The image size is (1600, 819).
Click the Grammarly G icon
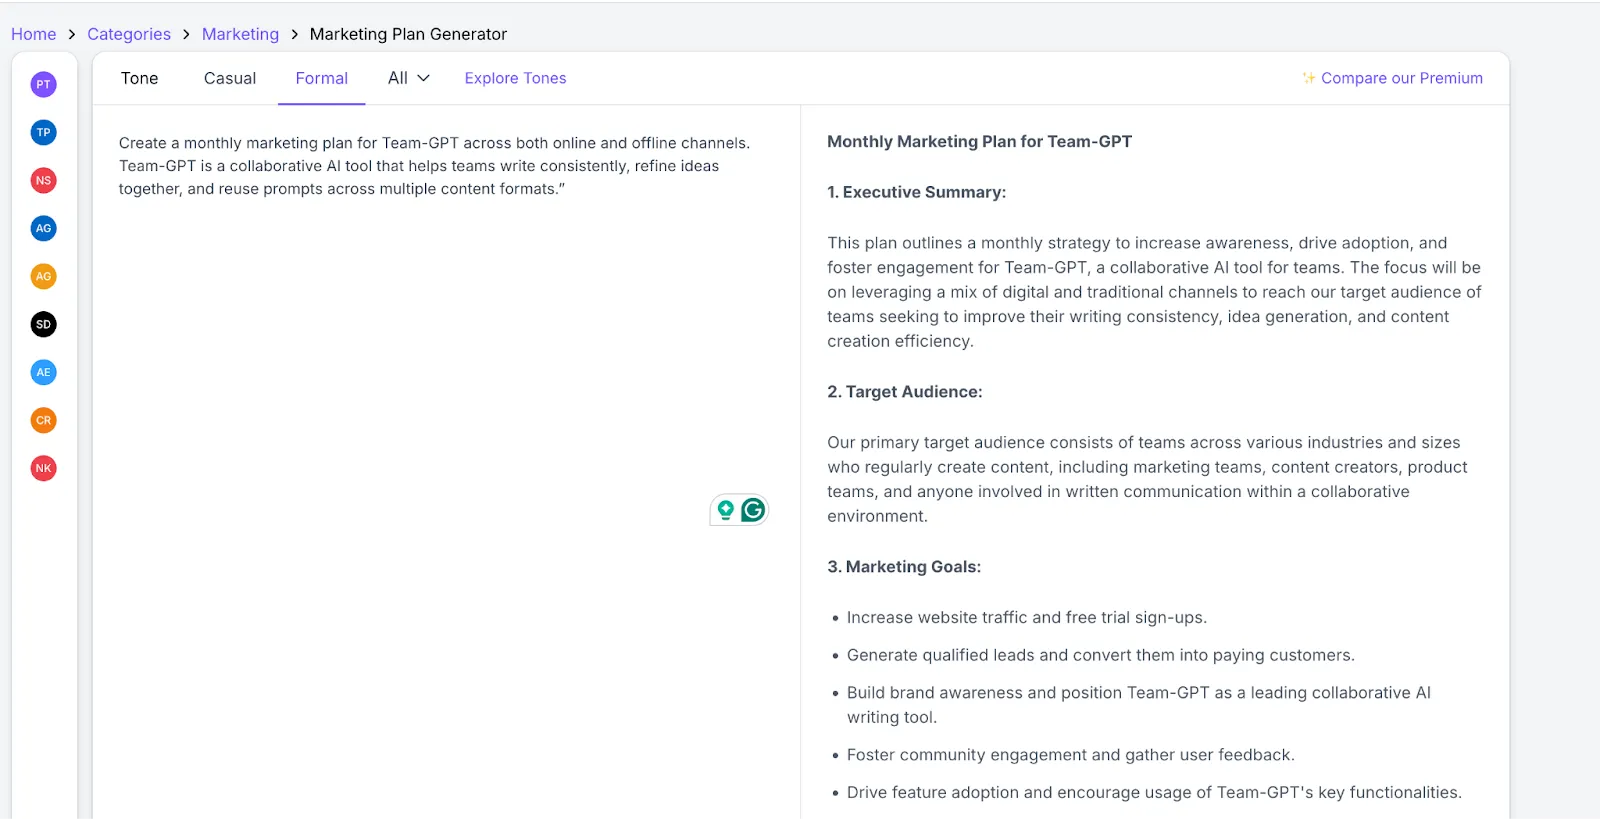pos(753,510)
